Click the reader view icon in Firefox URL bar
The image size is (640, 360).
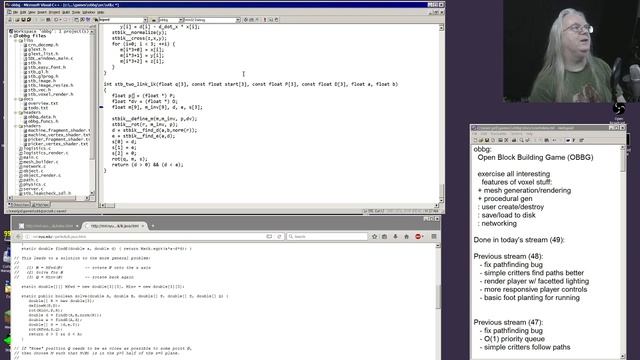pyautogui.click(x=269, y=236)
